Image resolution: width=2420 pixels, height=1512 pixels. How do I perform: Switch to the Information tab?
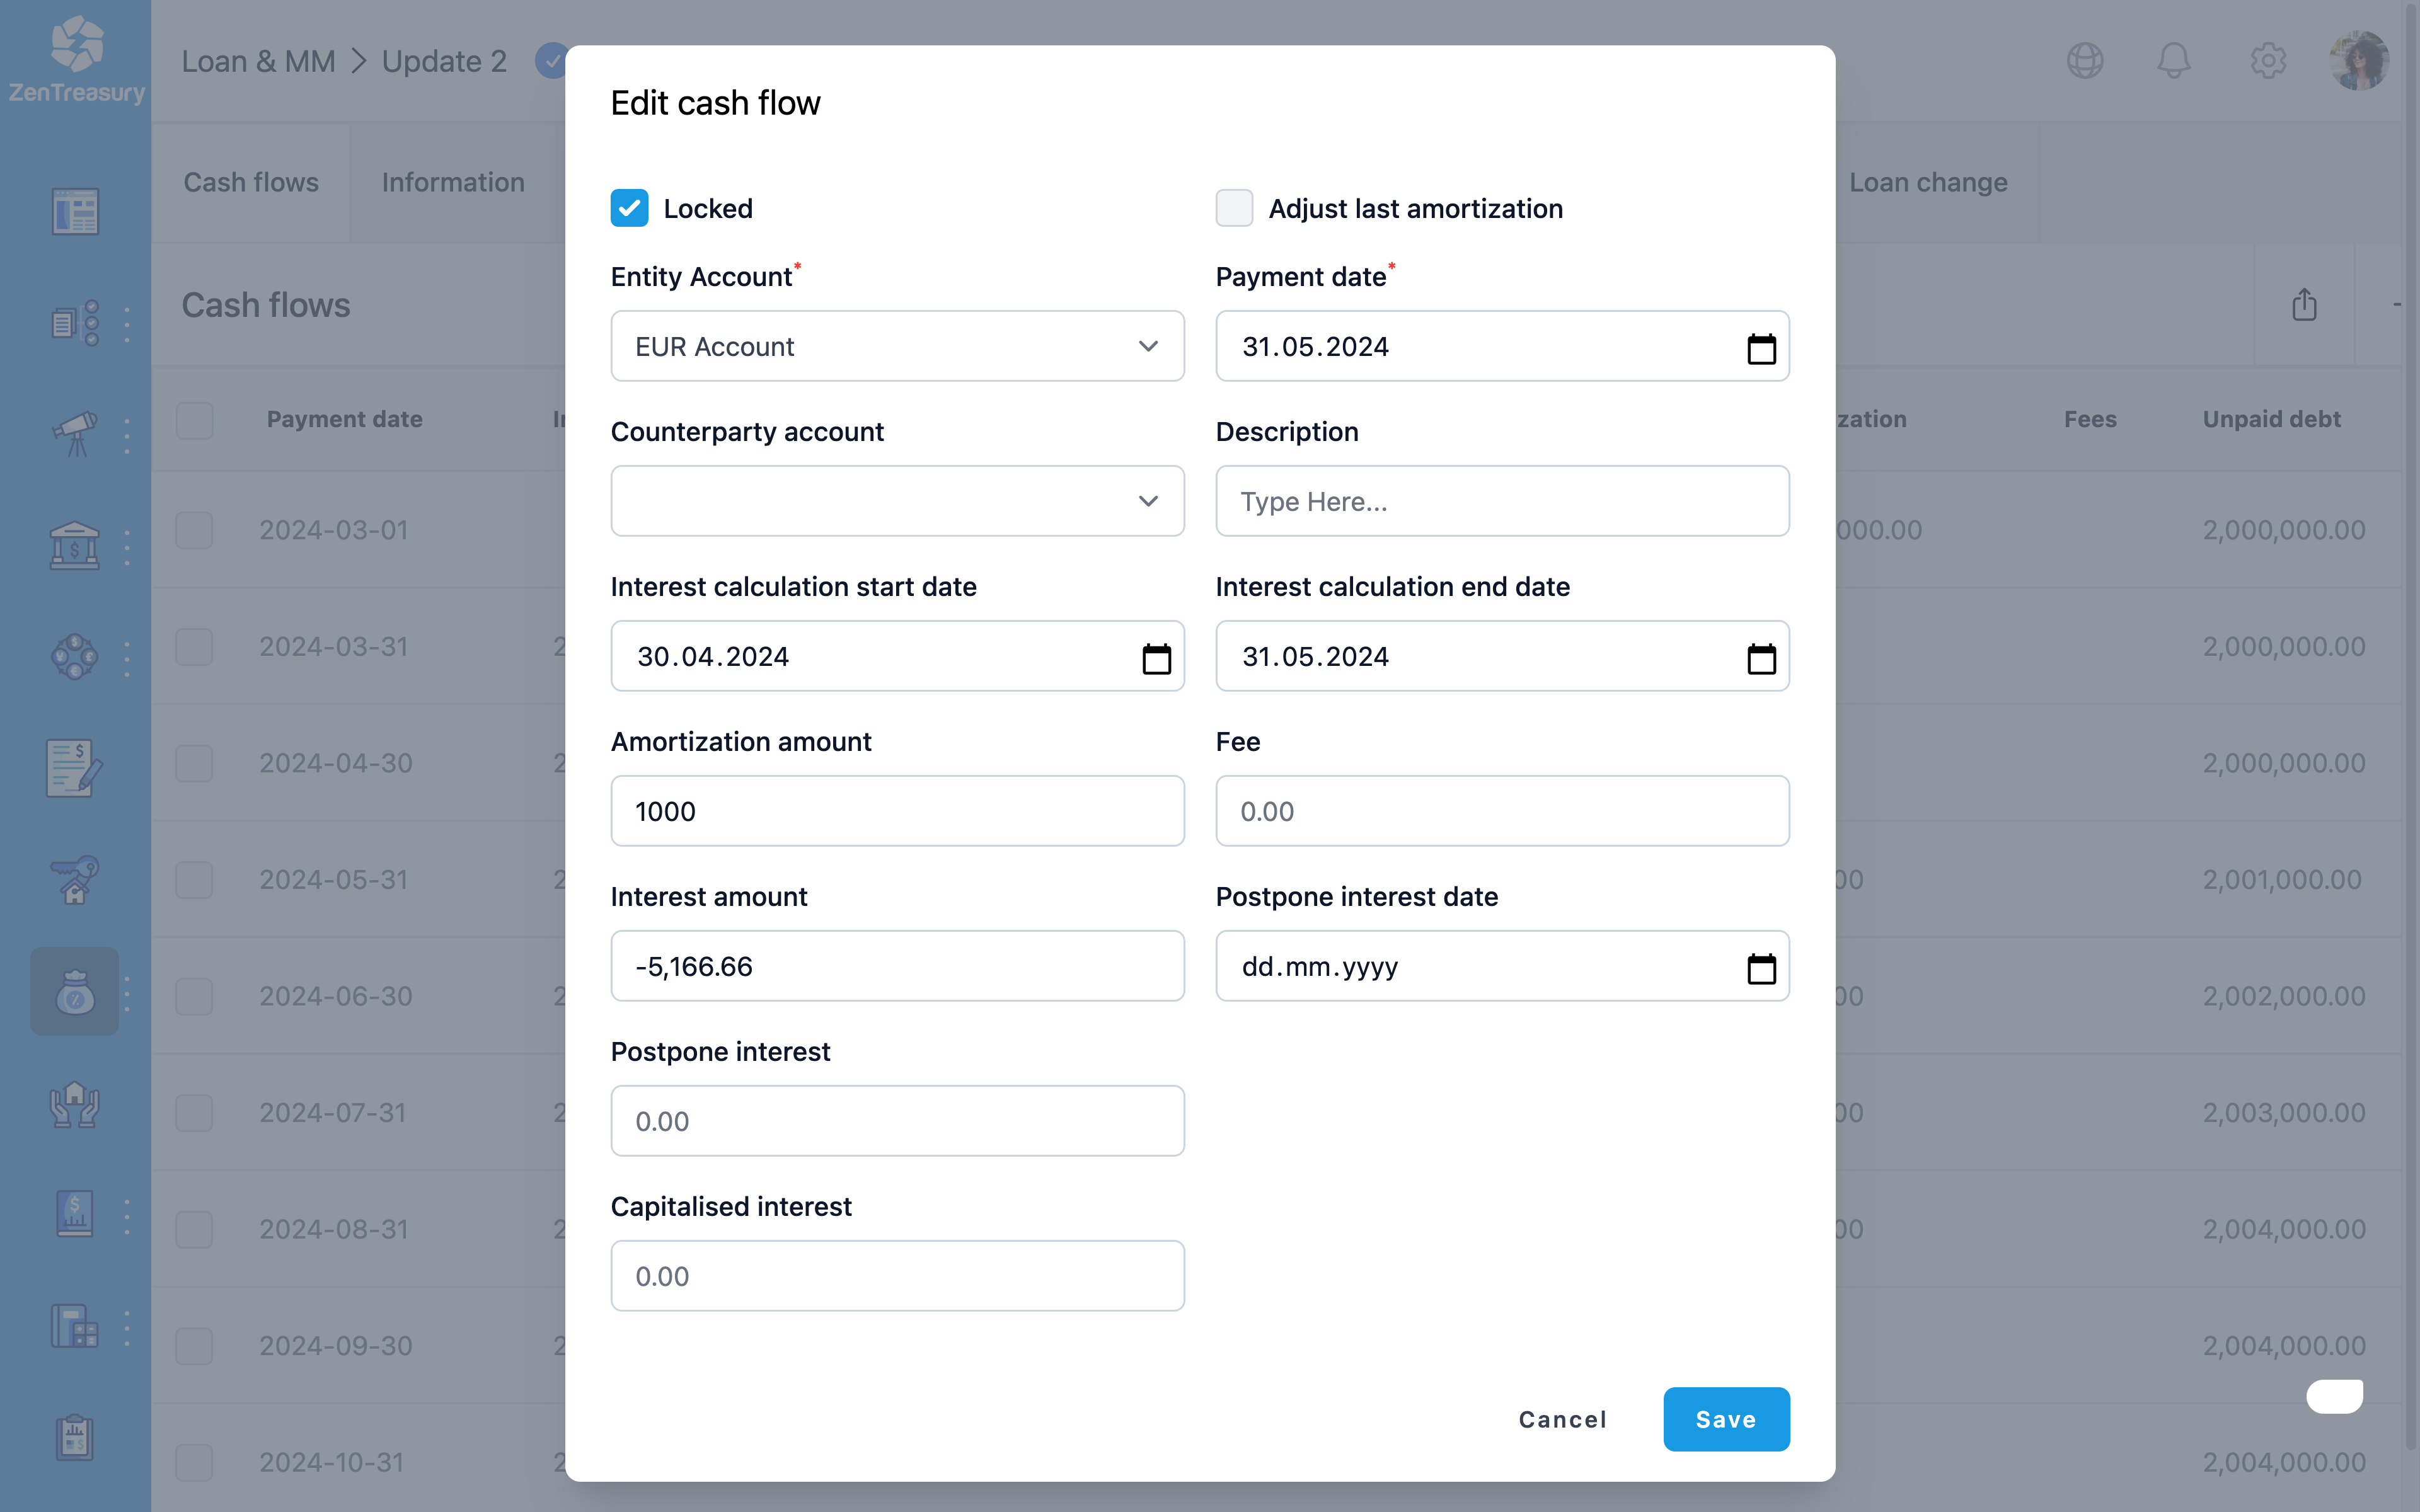[453, 182]
